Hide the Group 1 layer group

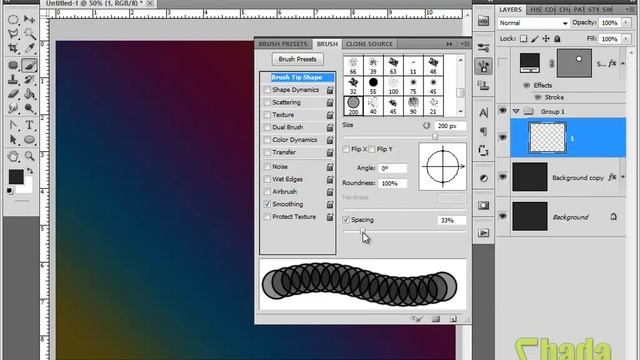502,111
